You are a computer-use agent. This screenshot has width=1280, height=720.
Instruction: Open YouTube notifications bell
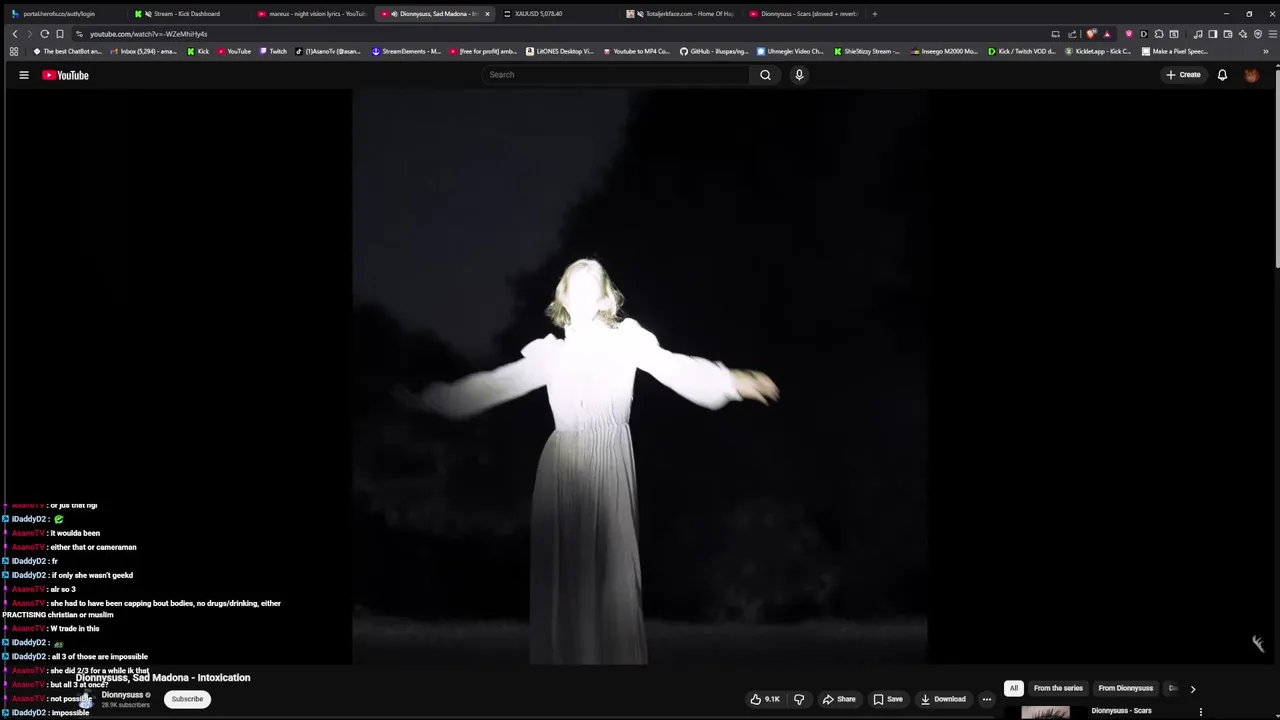pyautogui.click(x=1222, y=75)
